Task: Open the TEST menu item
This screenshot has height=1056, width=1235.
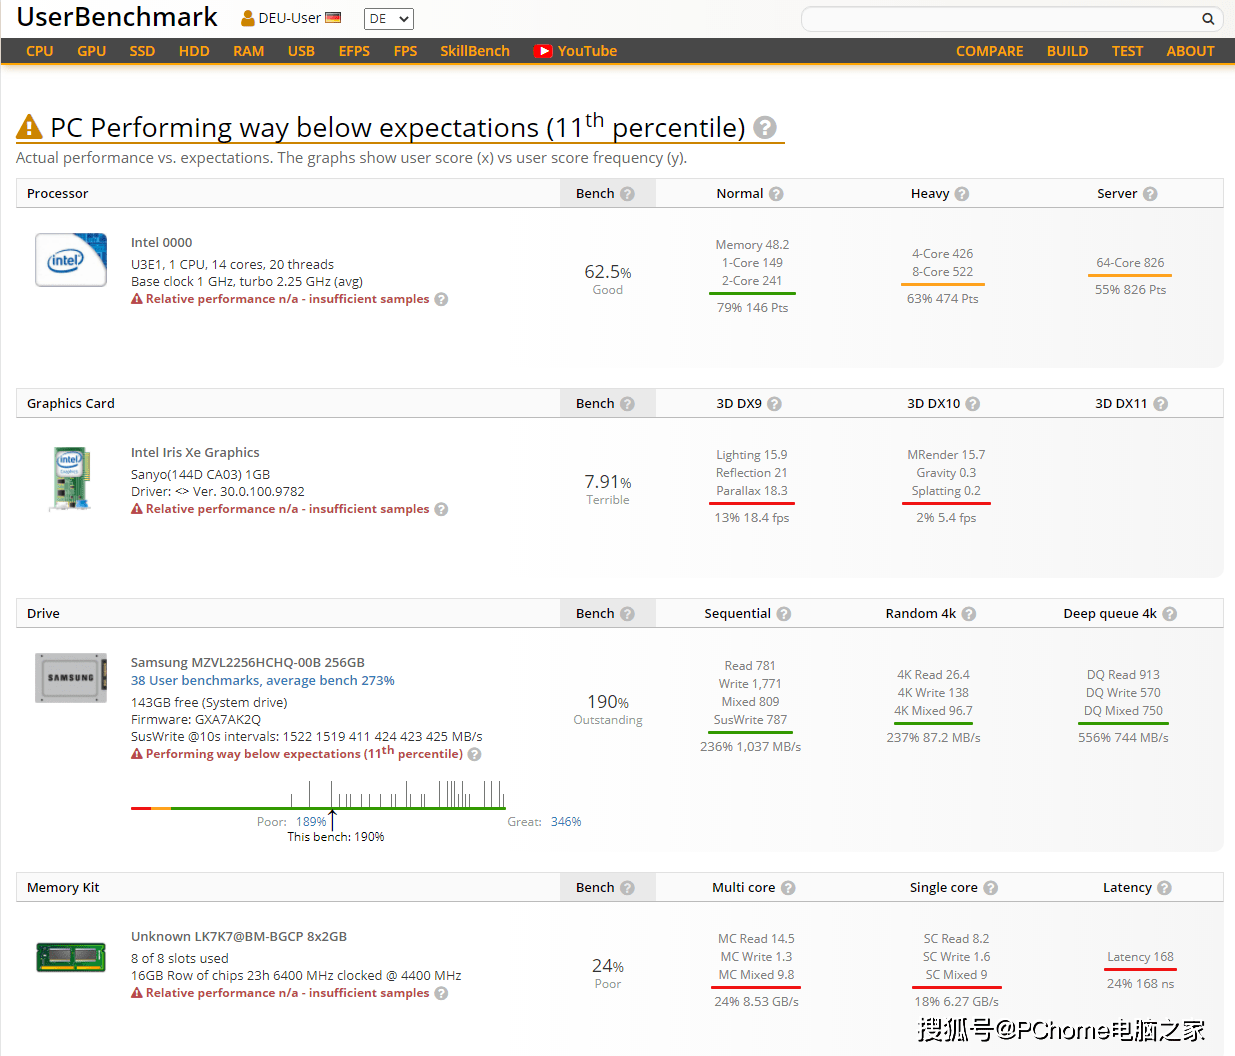Action: click(1127, 51)
